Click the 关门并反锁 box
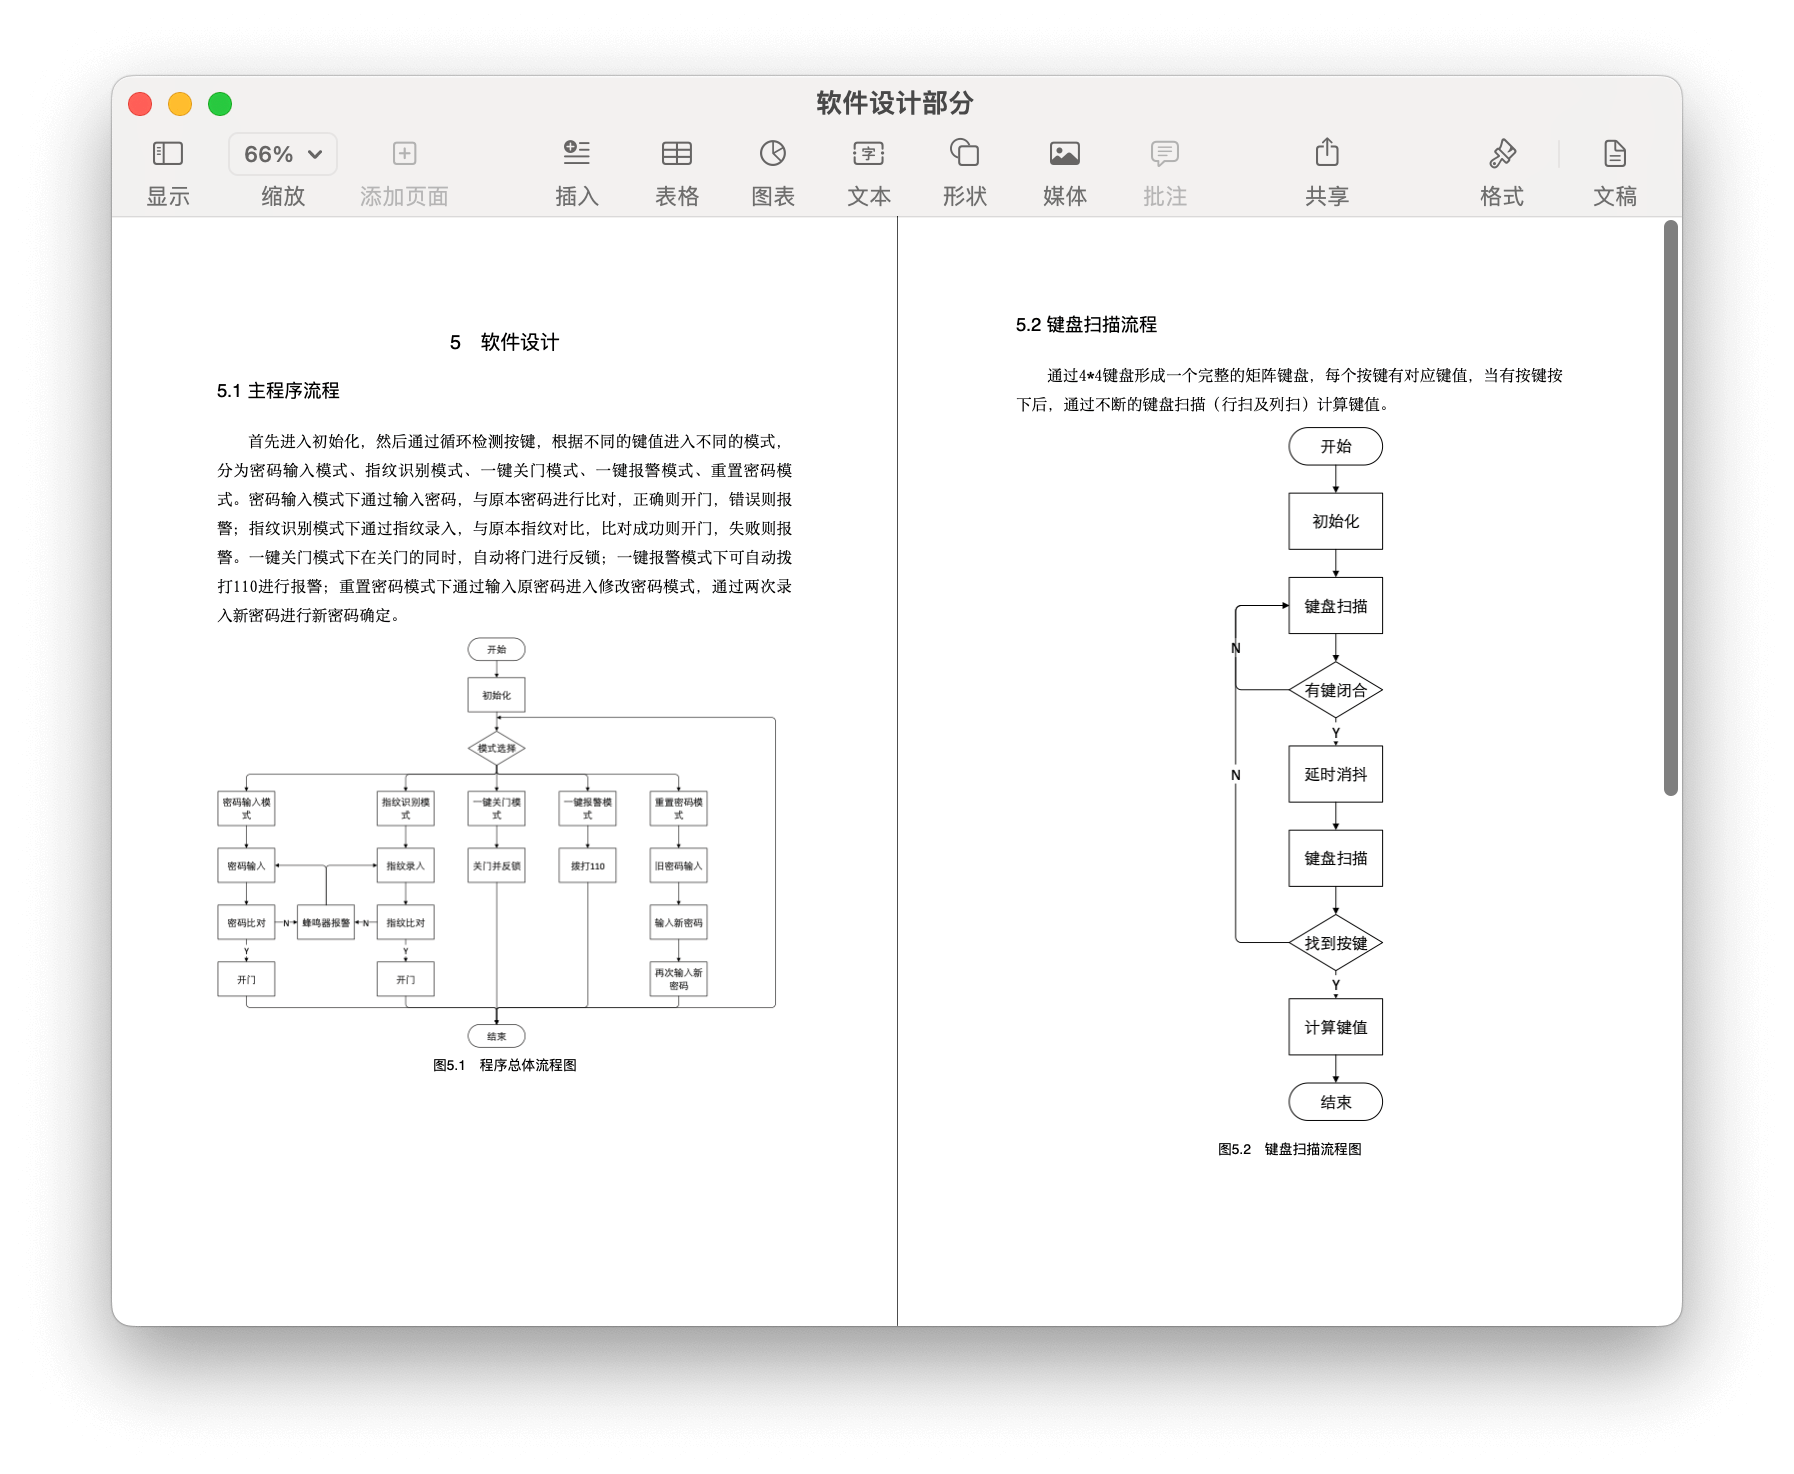 [497, 866]
